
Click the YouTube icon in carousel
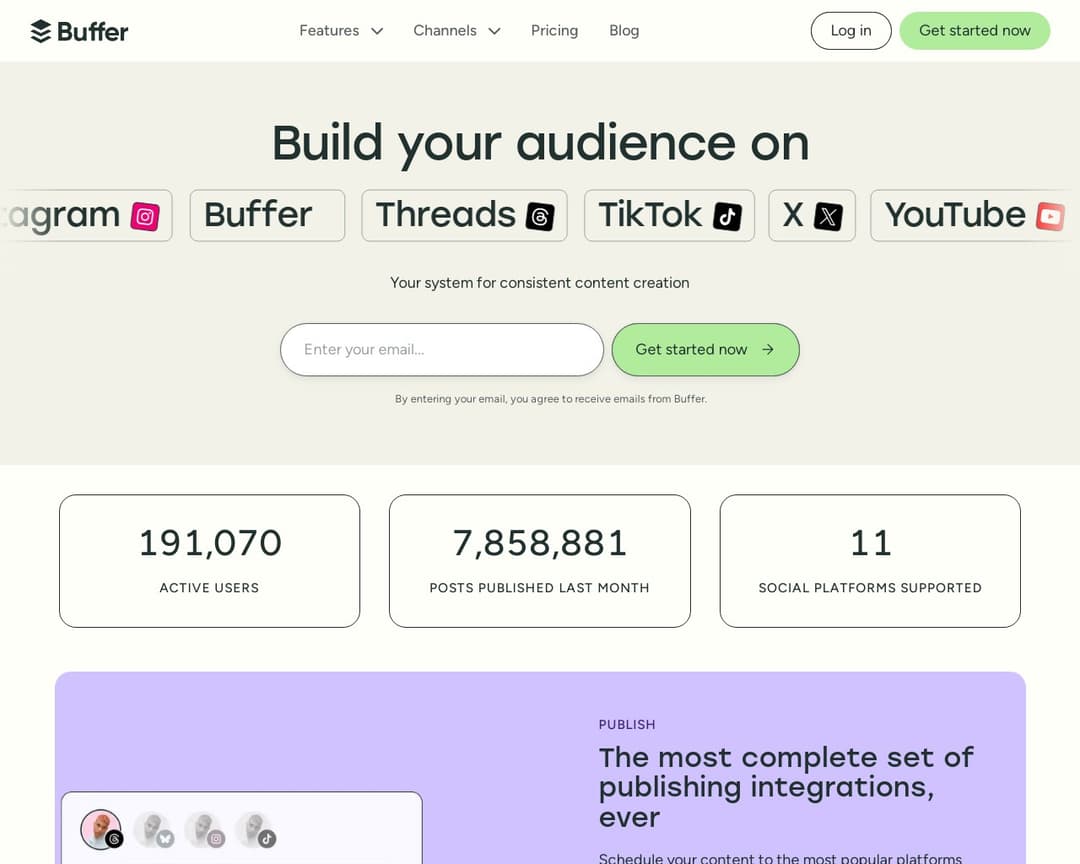(1050, 216)
